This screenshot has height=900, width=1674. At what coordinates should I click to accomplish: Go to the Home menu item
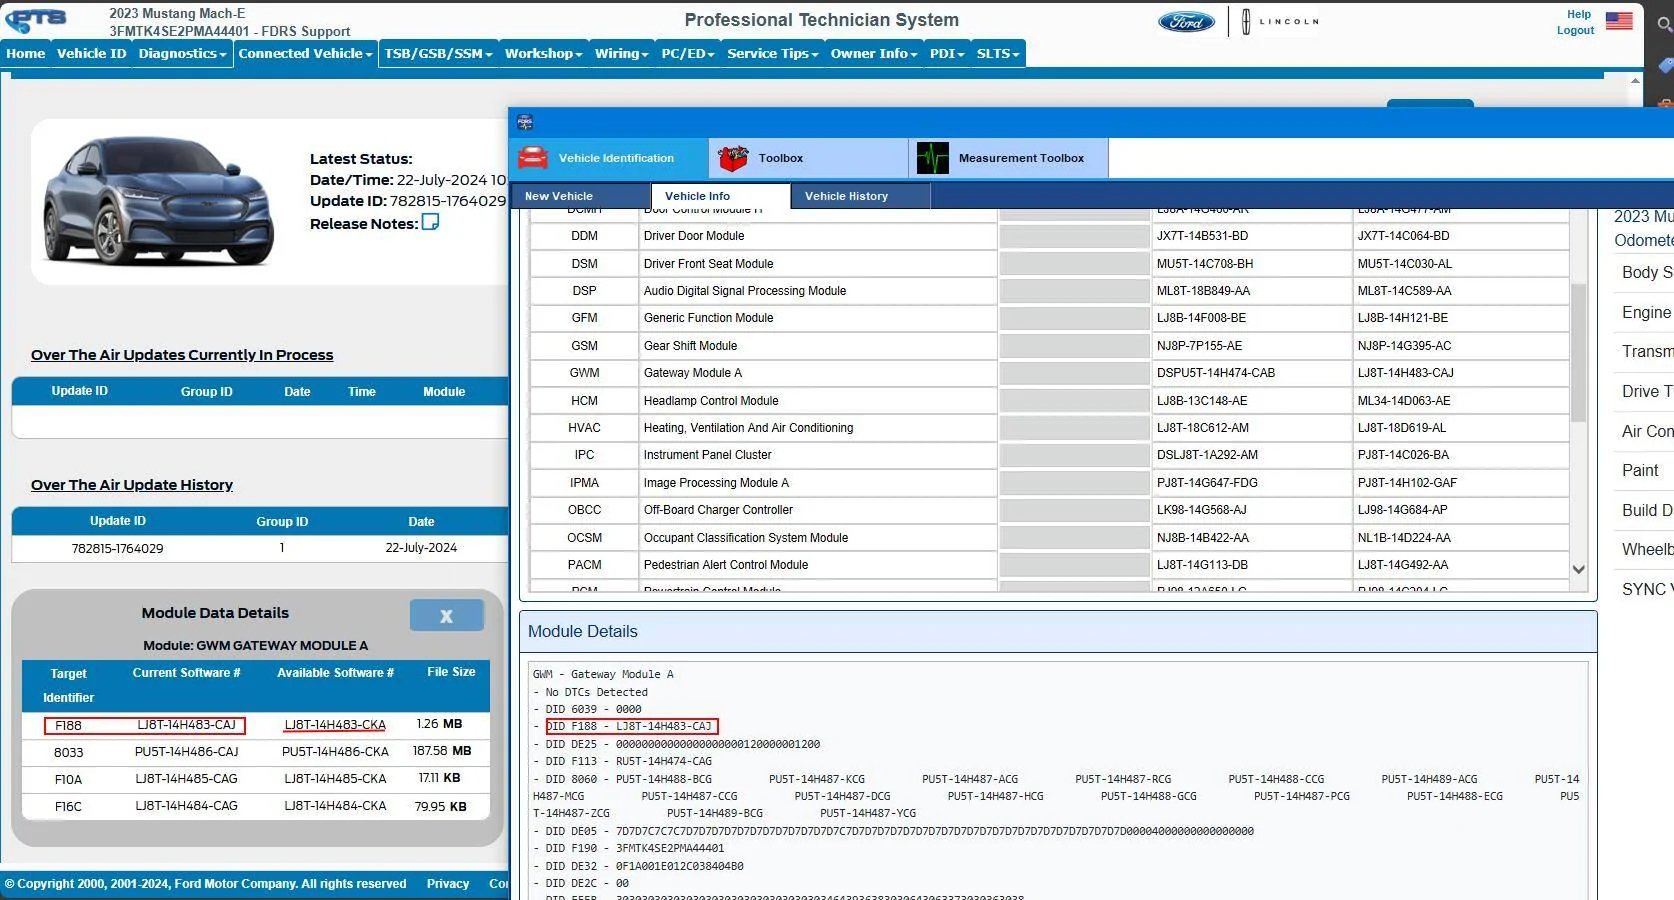point(26,54)
